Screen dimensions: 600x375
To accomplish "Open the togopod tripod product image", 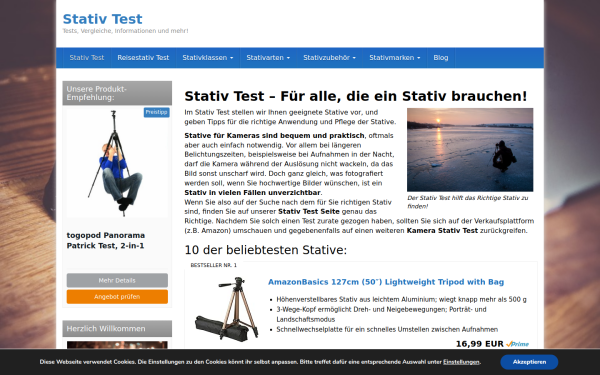I will coord(117,163).
